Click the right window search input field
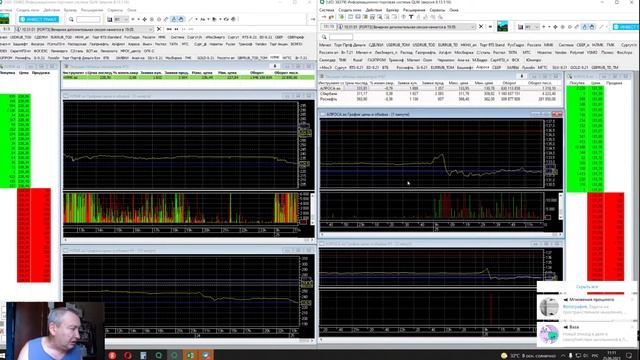Viewport: 640px width, 360px height. [341, 37]
